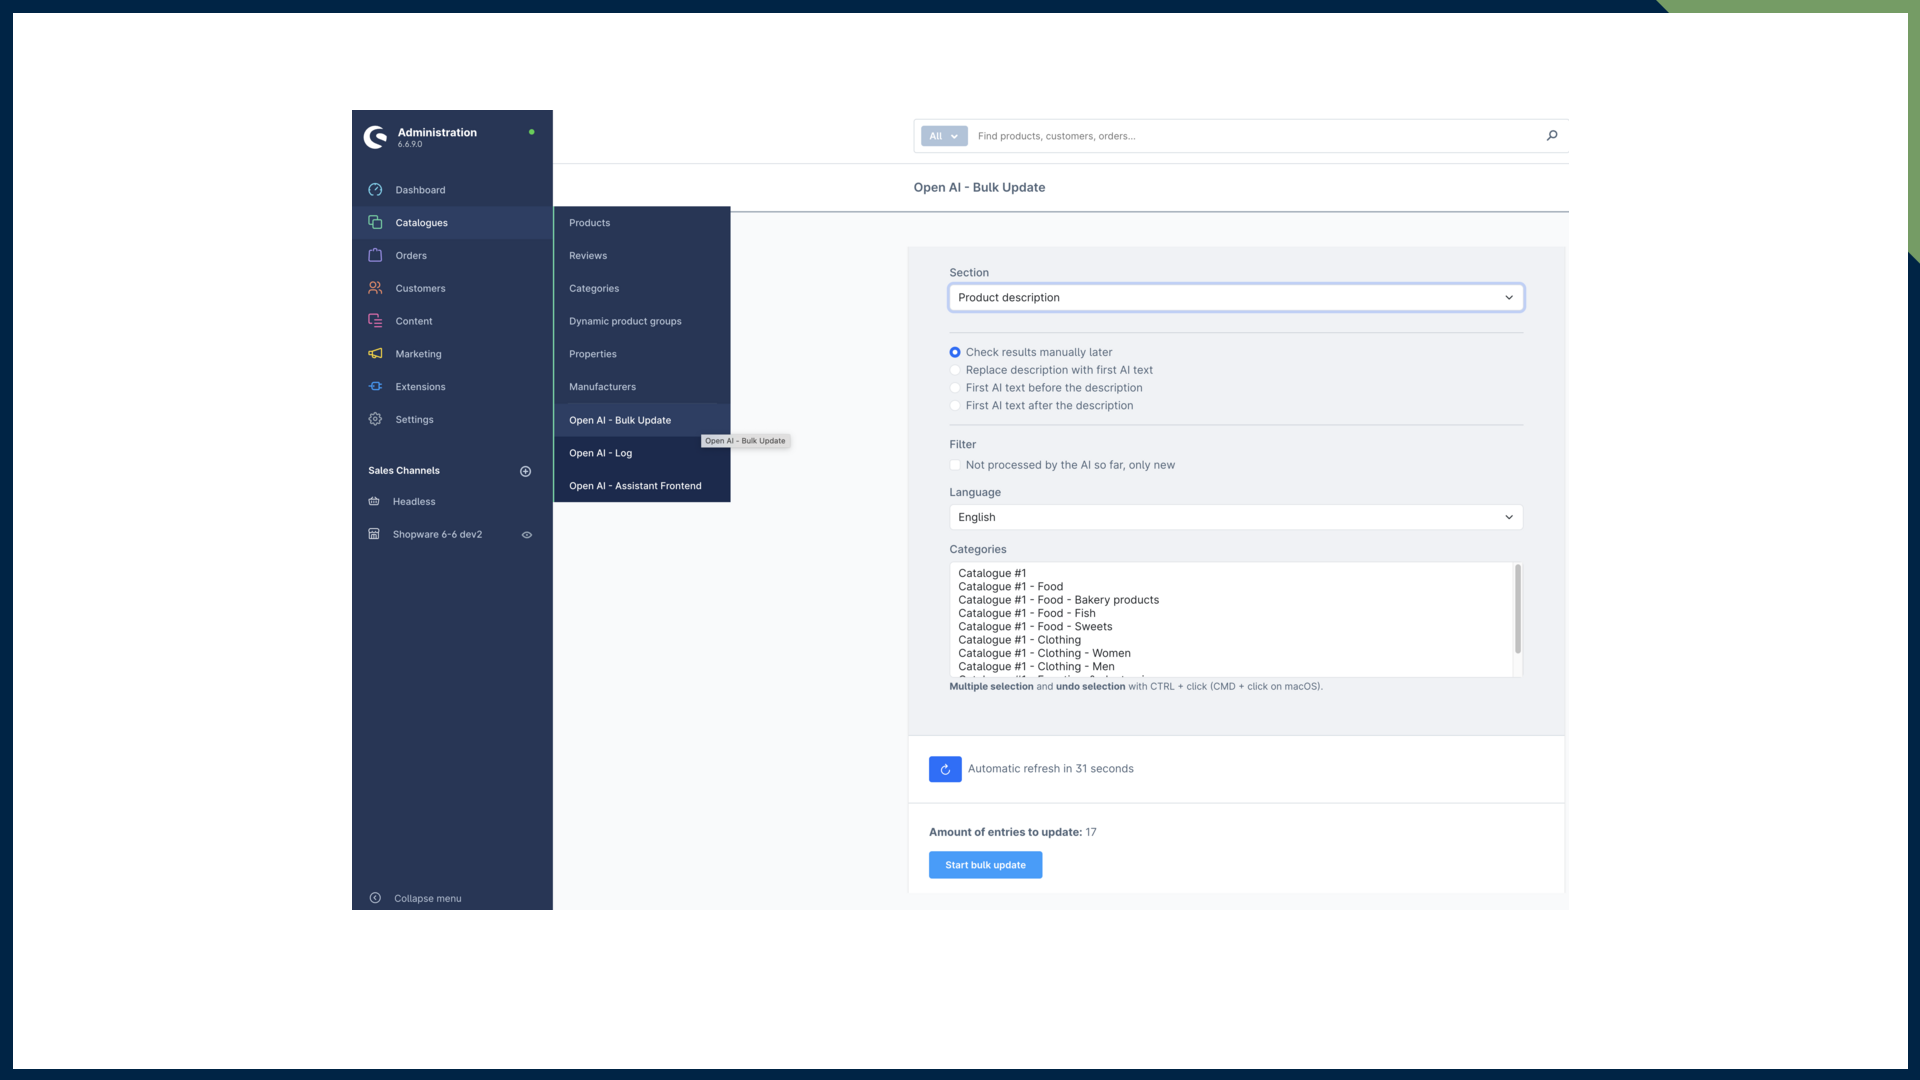Screen dimensions: 1920x1080
Task: Click the Marketing megaphone icon
Action: coord(375,354)
